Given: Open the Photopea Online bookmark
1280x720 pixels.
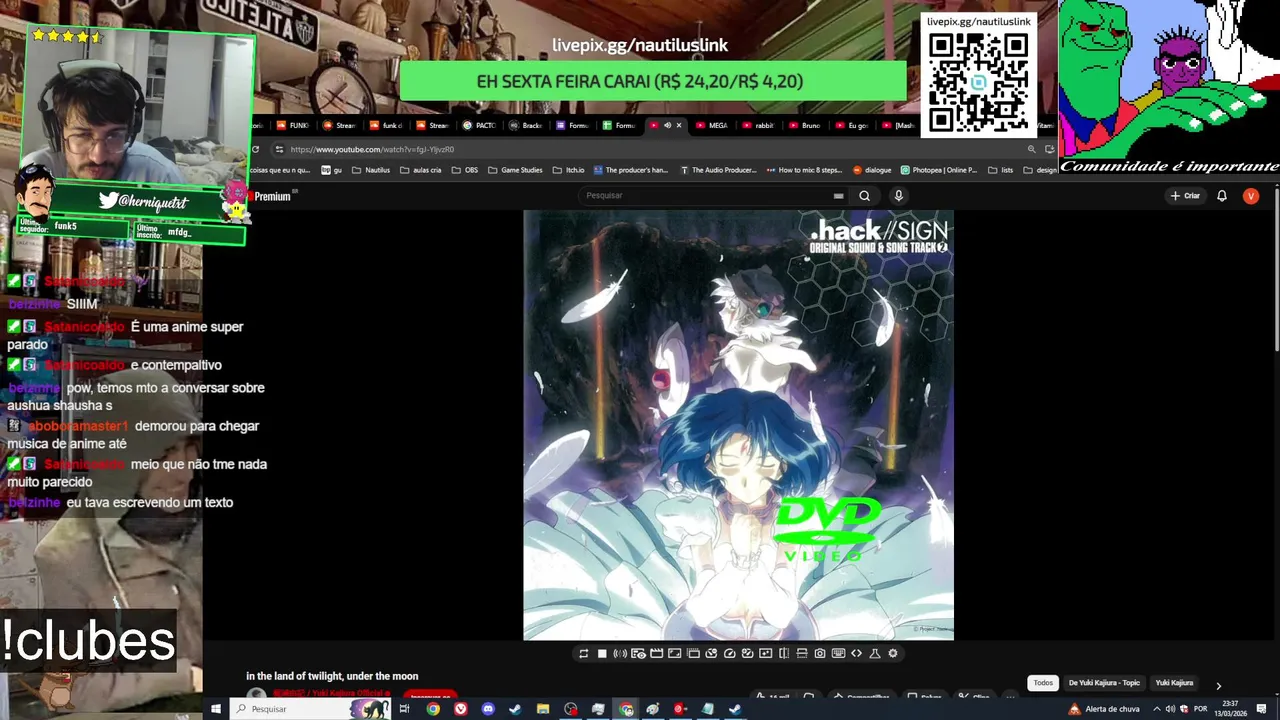Looking at the screenshot, I should click(939, 170).
